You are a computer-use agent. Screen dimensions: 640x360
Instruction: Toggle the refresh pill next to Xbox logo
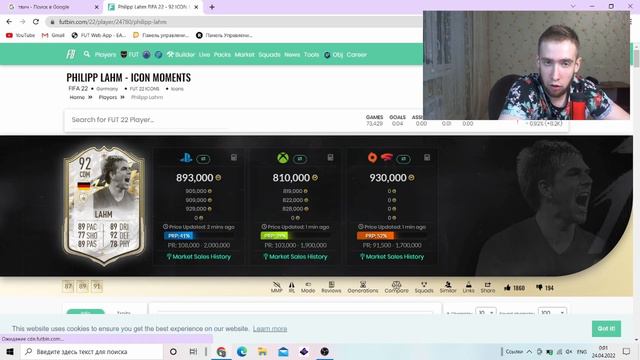pyautogui.click(x=300, y=159)
